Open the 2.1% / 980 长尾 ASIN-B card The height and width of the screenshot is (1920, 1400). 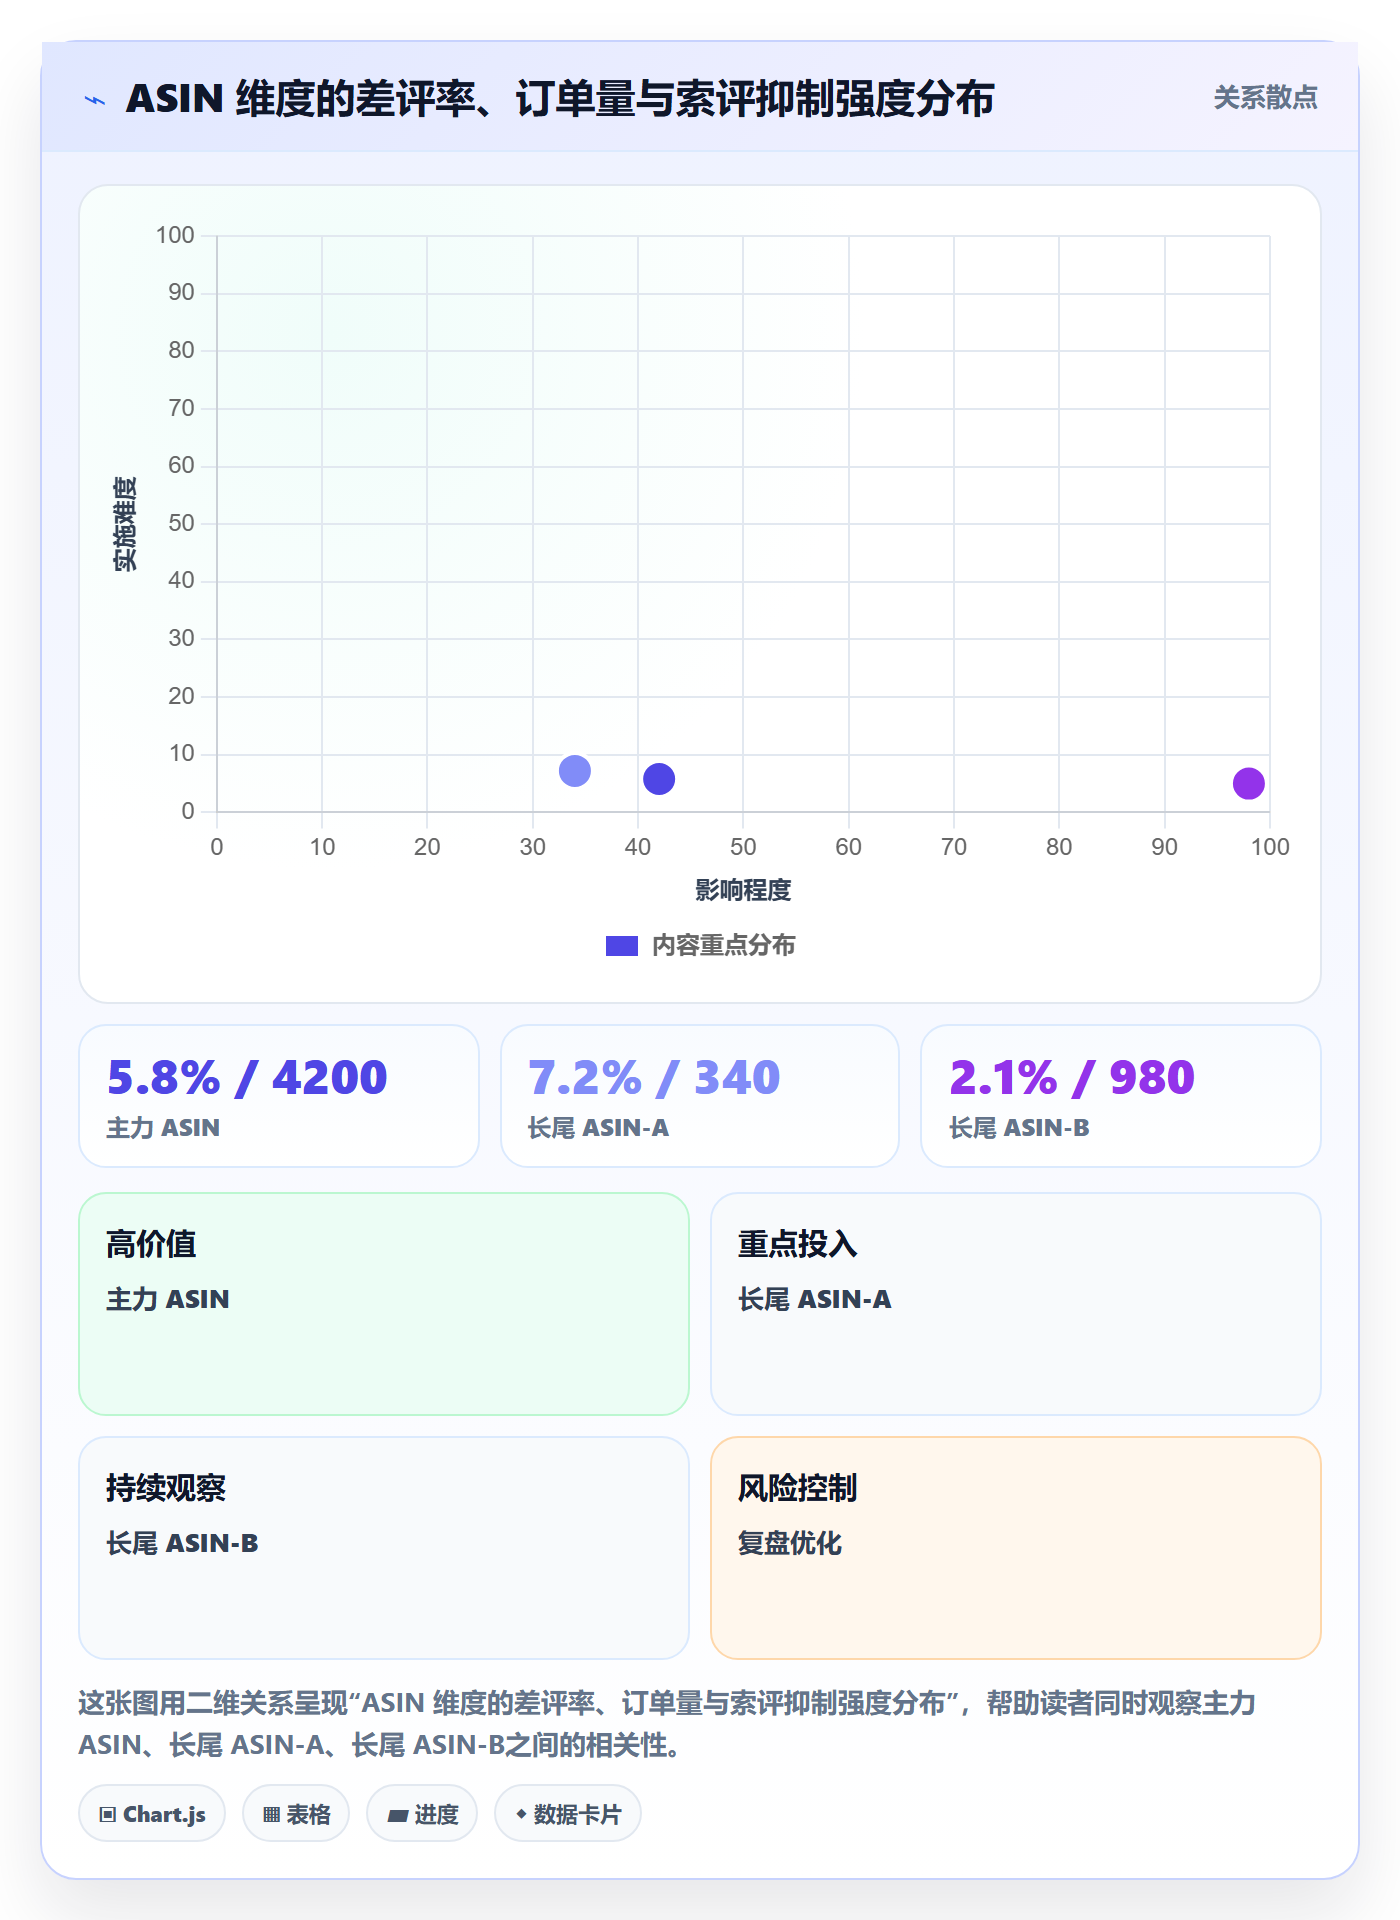[1121, 1096]
